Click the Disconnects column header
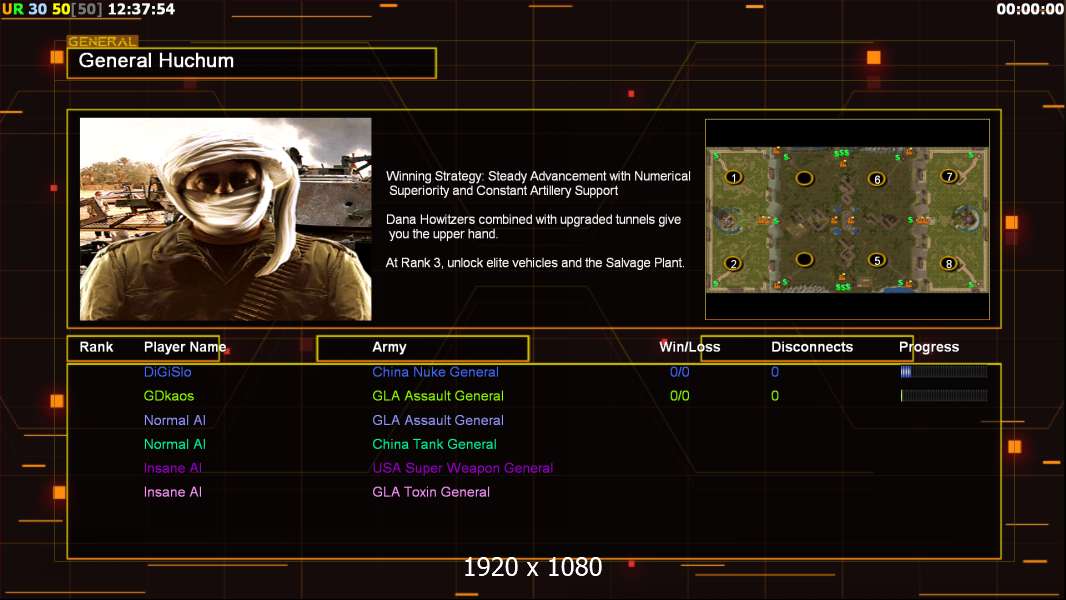 (811, 347)
